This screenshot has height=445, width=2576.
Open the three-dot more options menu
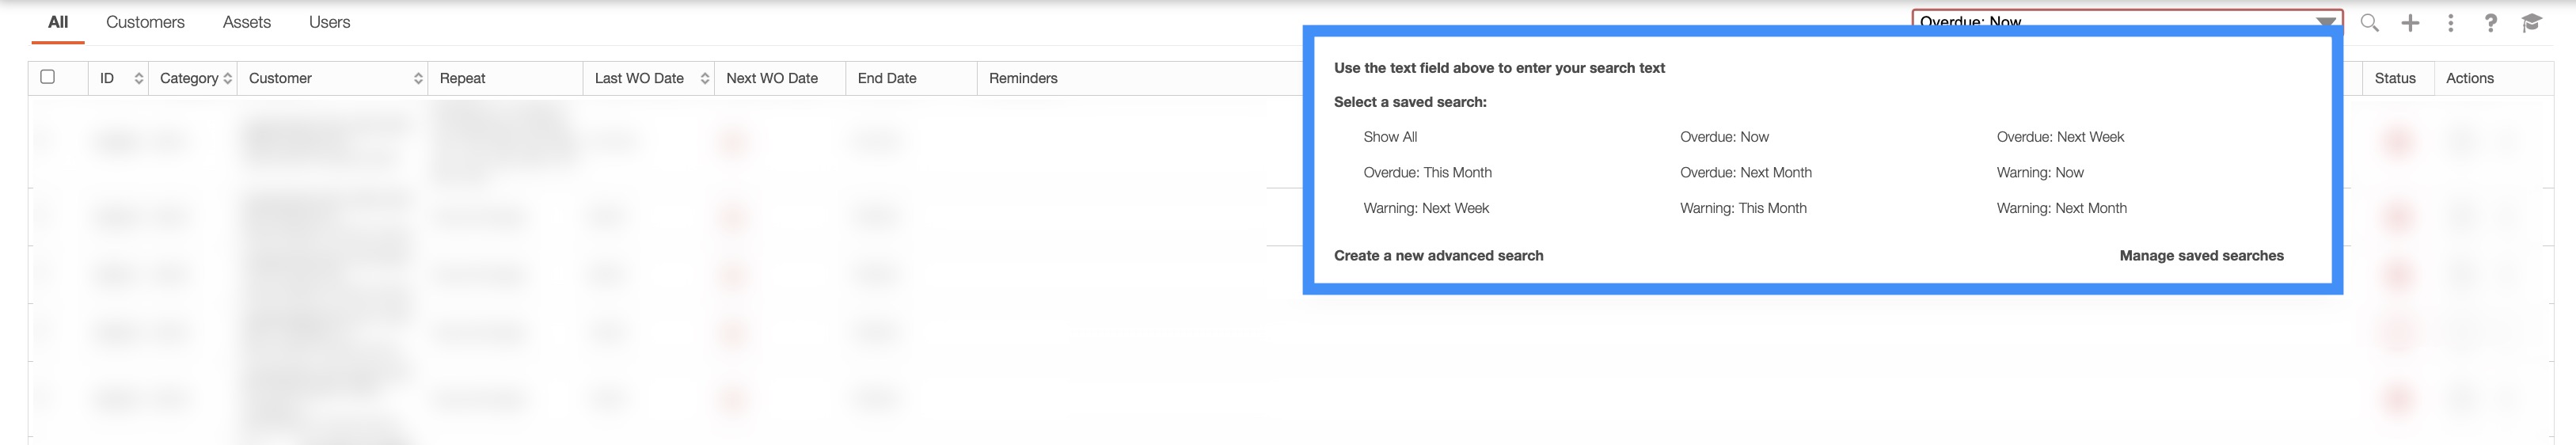click(x=2450, y=23)
